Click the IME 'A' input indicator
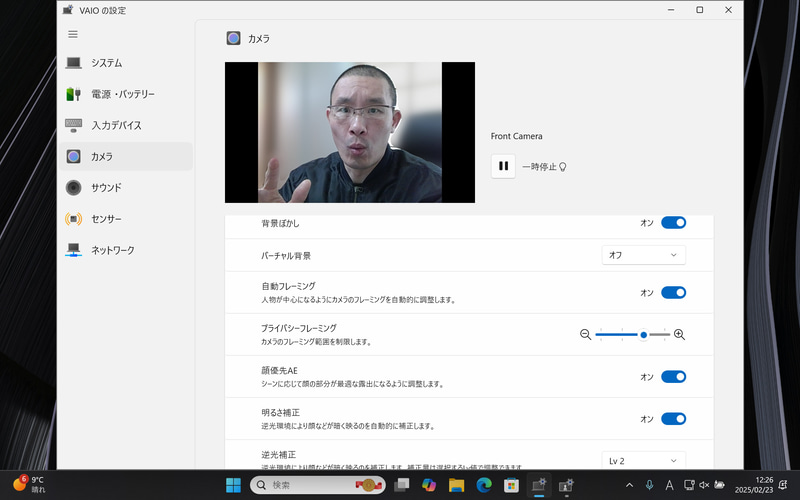The width and height of the screenshot is (800, 500). (x=669, y=485)
